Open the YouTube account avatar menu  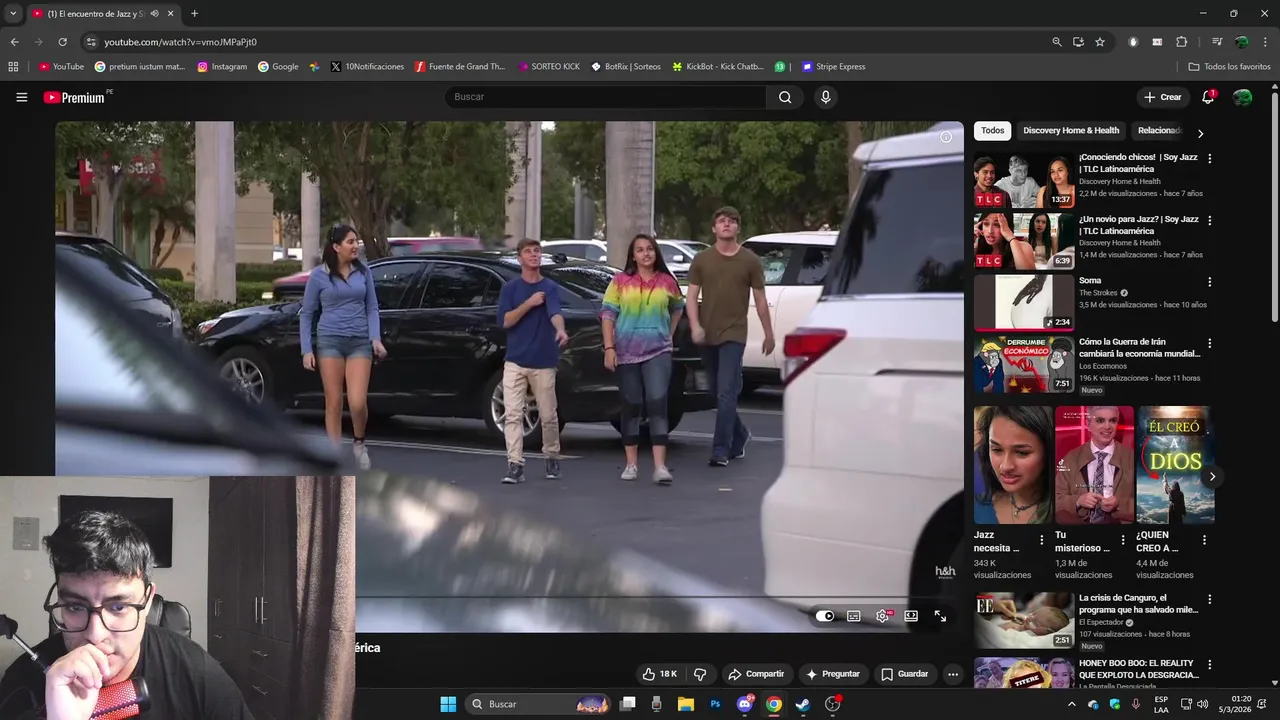(1242, 97)
